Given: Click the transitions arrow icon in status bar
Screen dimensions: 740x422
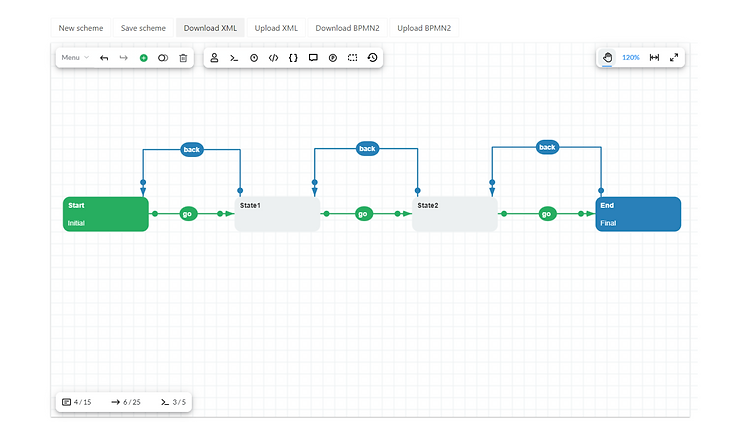Looking at the screenshot, I should 116,402.
